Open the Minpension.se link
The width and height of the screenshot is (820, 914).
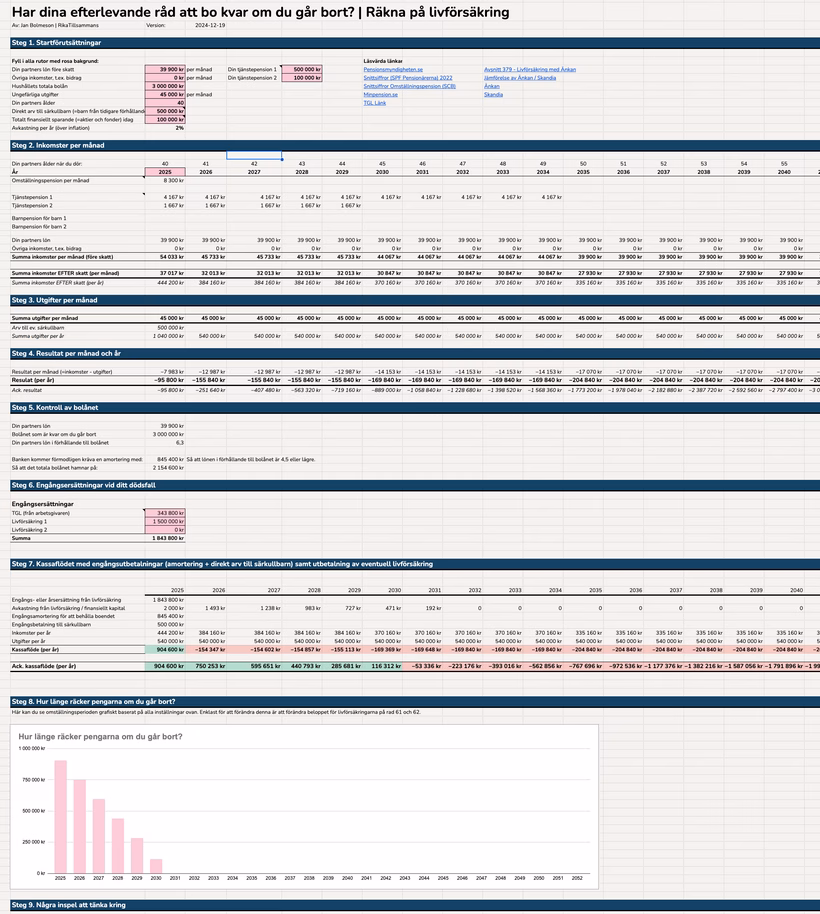coord(380,95)
